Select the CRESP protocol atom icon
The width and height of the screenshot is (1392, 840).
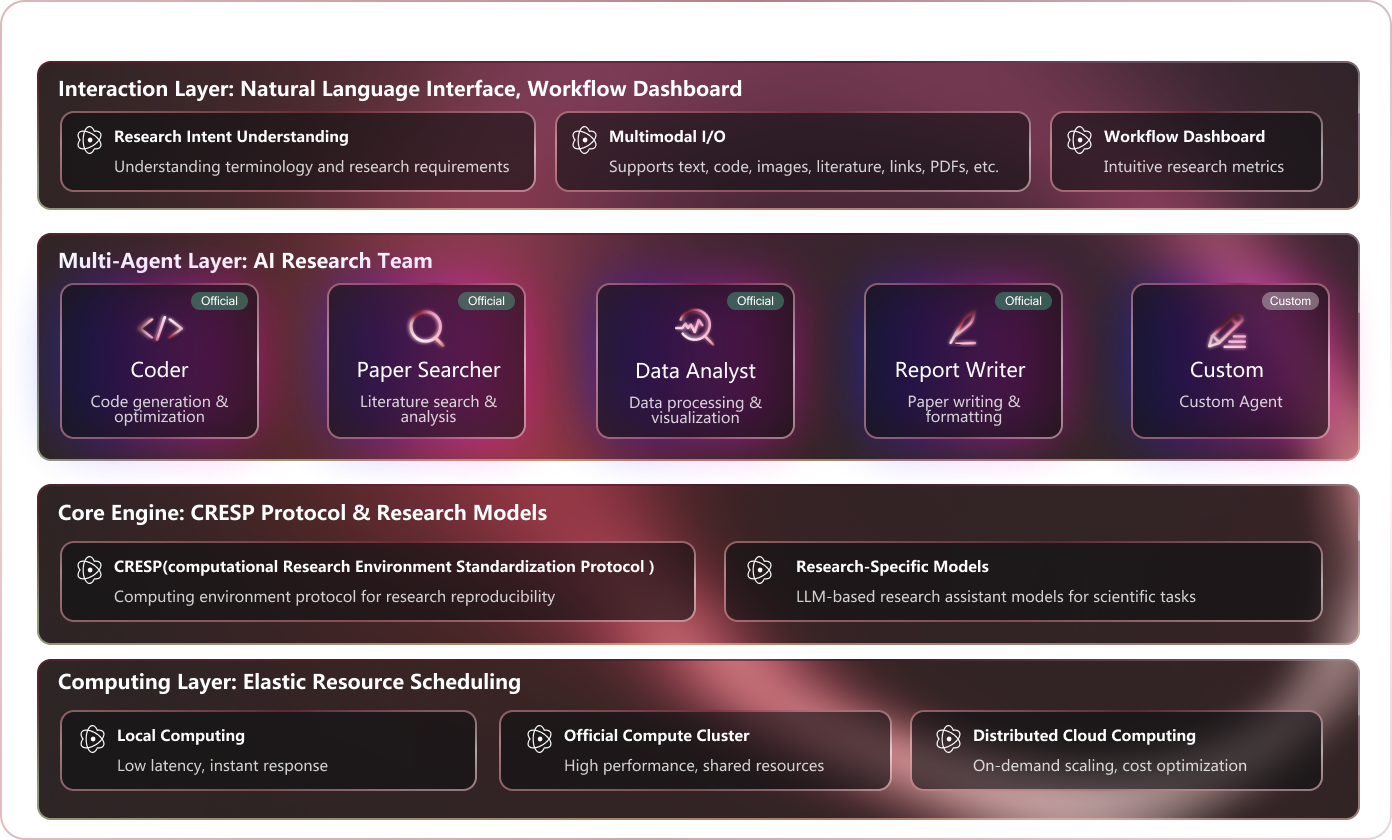(x=89, y=570)
